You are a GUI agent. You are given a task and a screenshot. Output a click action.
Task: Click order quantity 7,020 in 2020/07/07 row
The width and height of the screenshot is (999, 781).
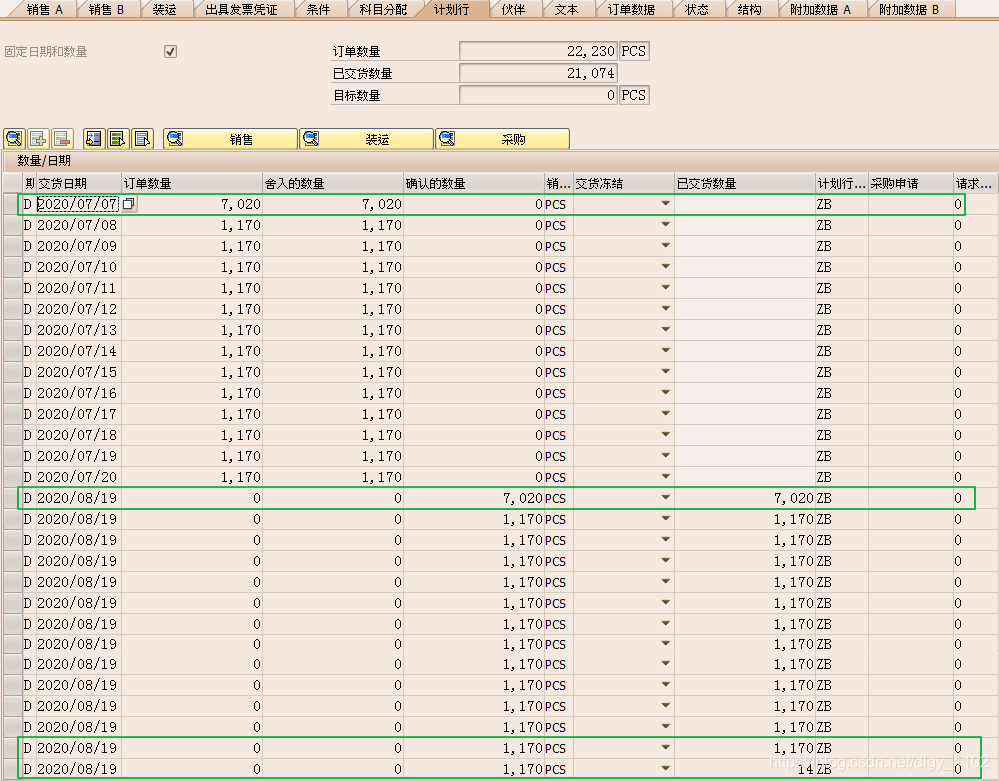192,204
